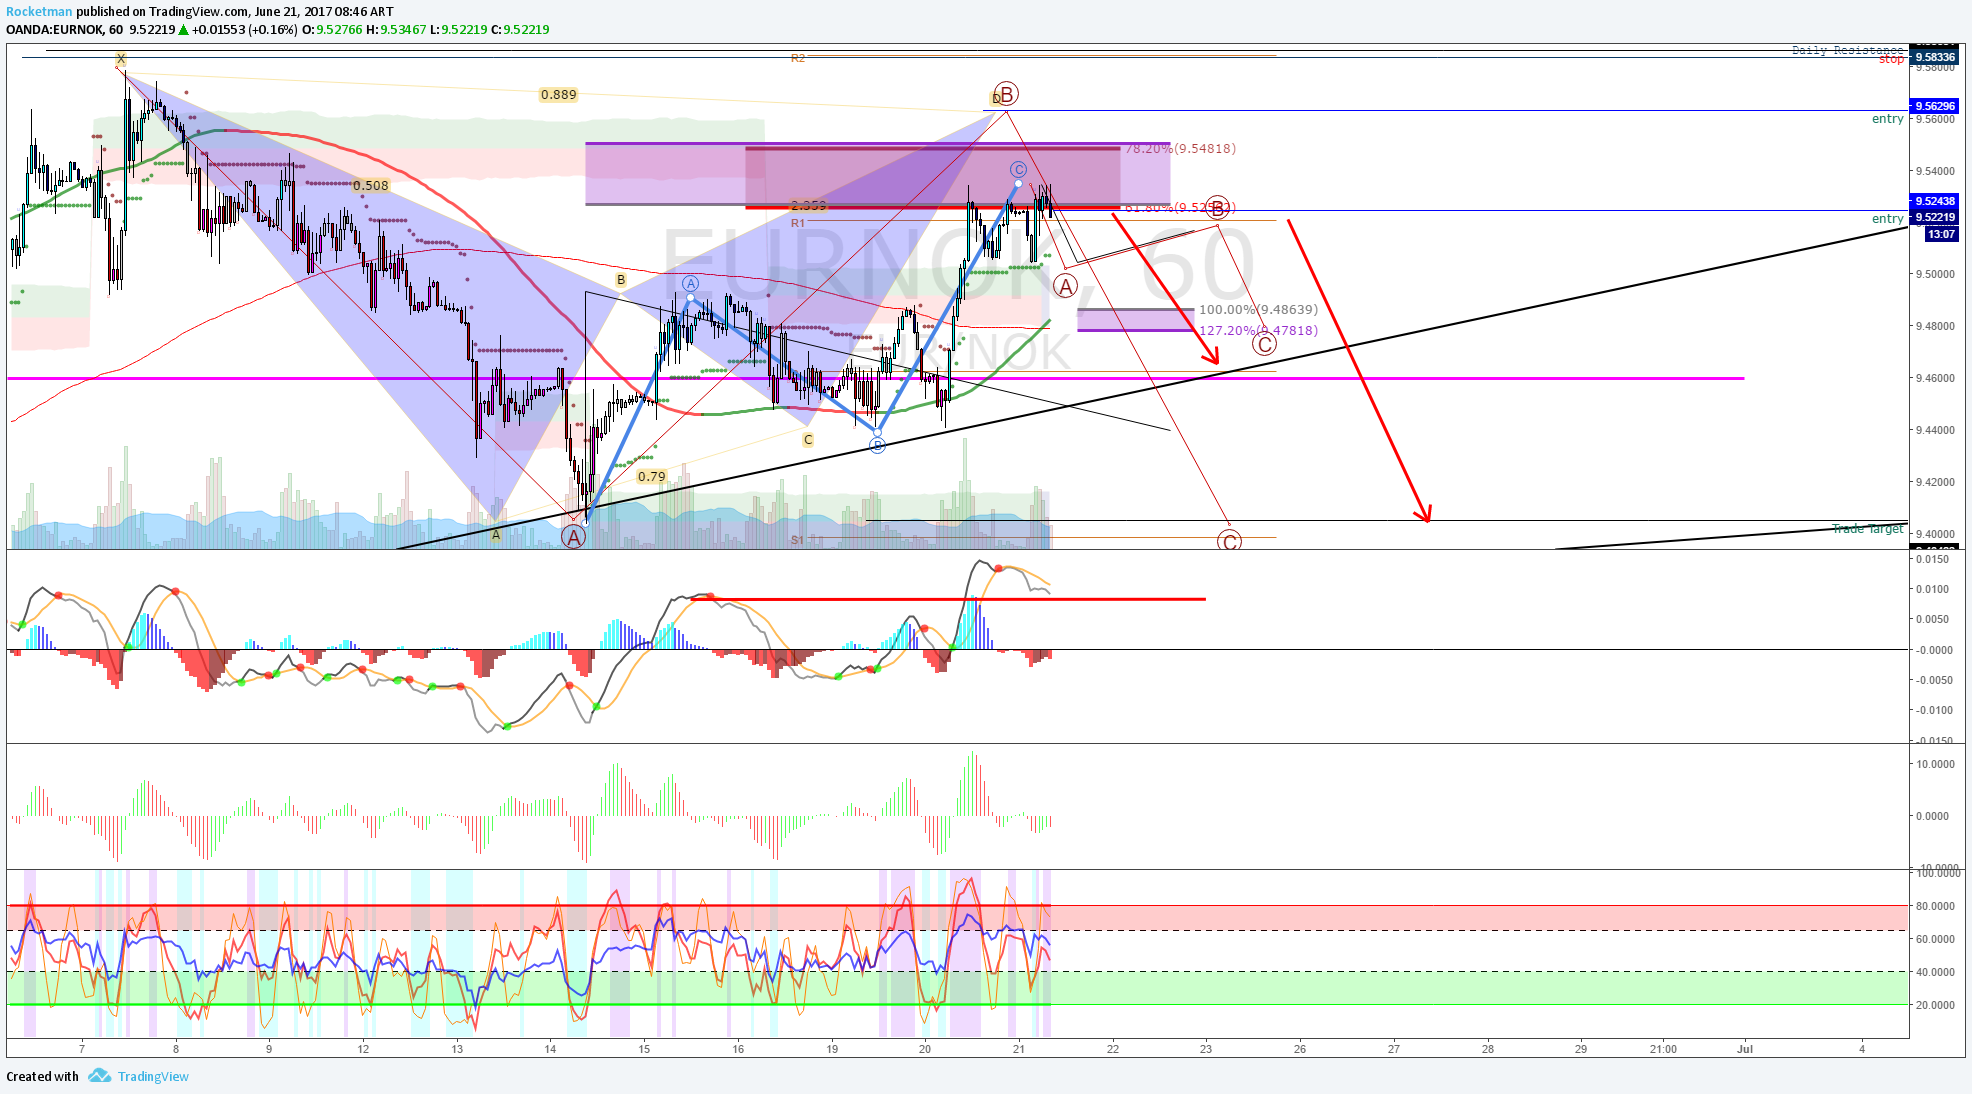This screenshot has height=1094, width=1972.
Task: Click the 20.0000 oscillator axis value
Action: pyautogui.click(x=1935, y=1005)
